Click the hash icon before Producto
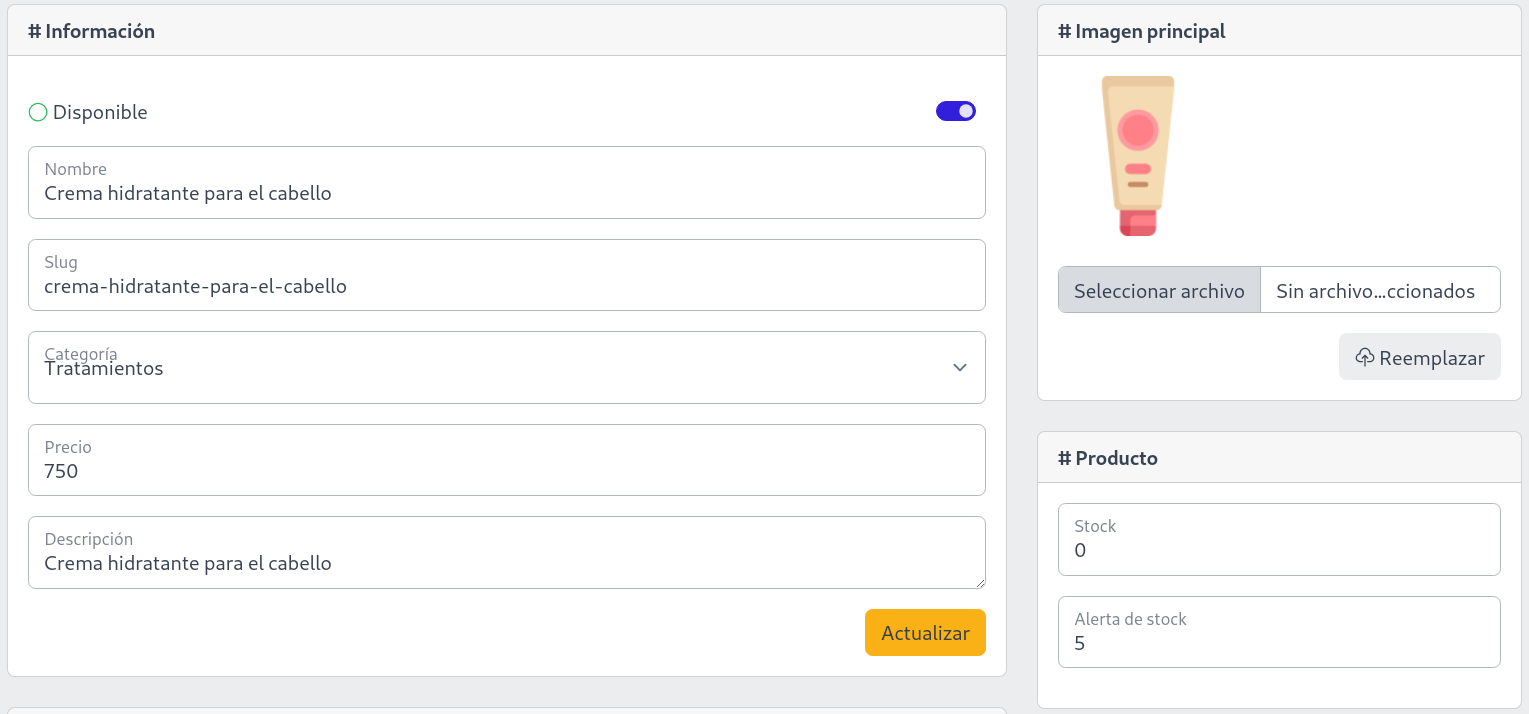This screenshot has height=714, width=1529. tap(1065, 458)
